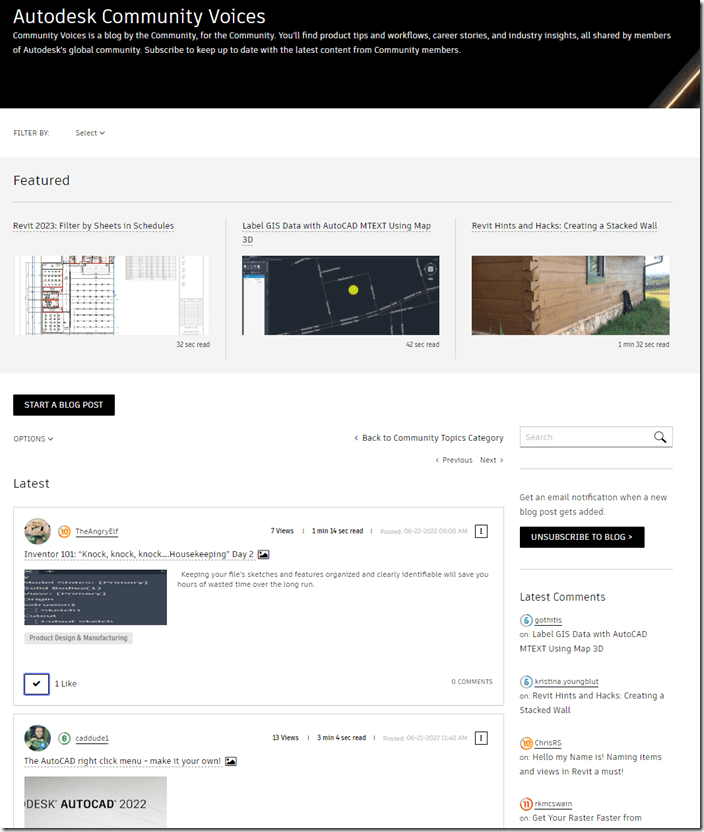Open Back to Community Topics Category link
Viewport: 704px width, 832px height.
(429, 438)
